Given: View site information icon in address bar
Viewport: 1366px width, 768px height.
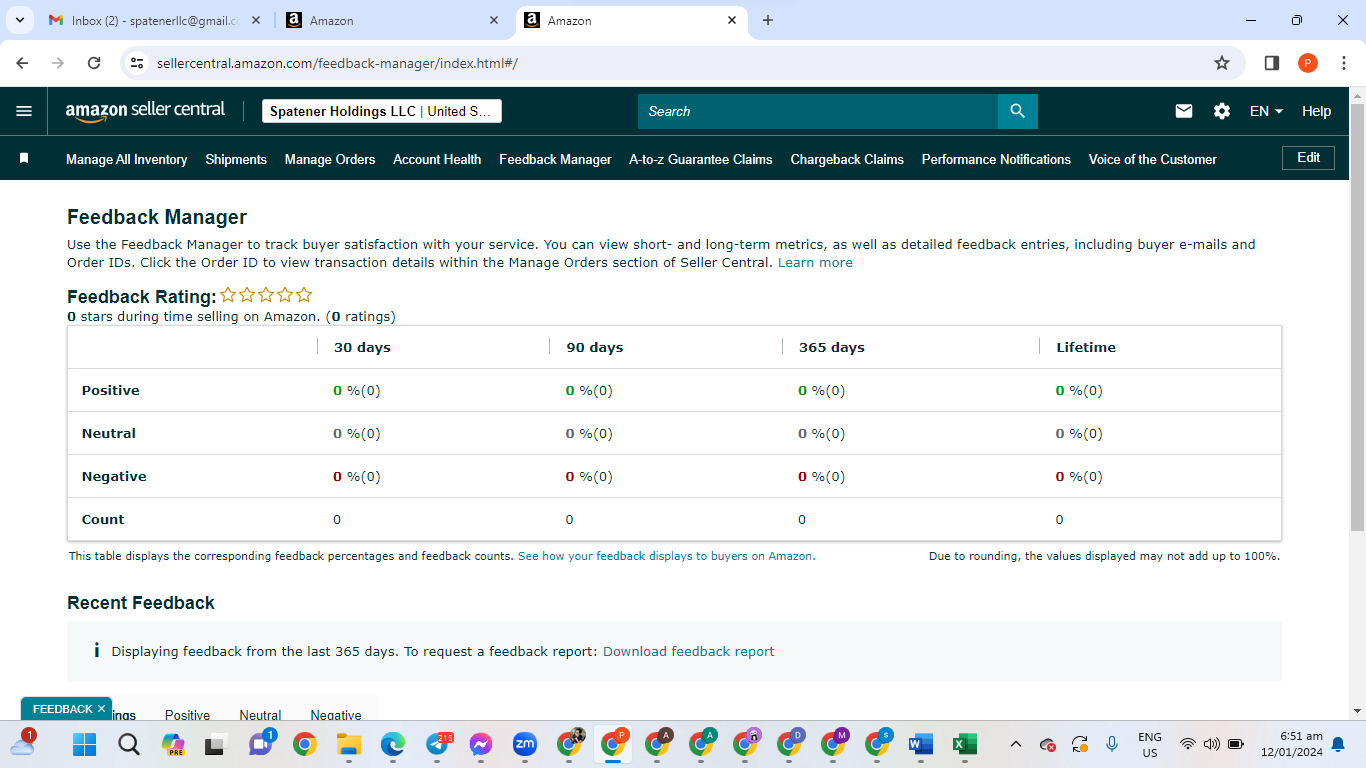Looking at the screenshot, I should tap(138, 63).
